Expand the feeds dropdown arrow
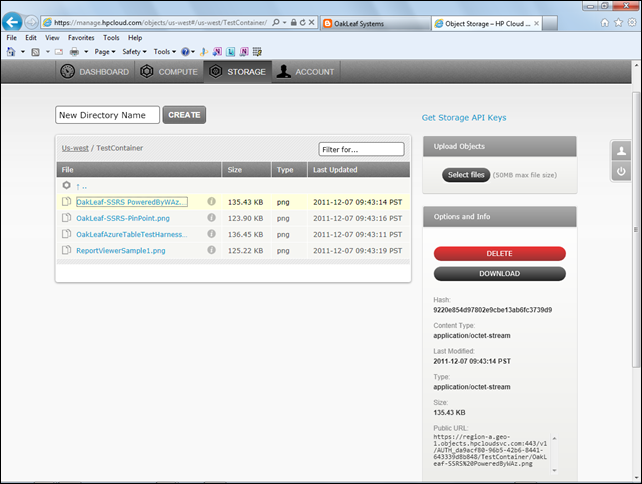642x484 pixels. click(x=47, y=52)
